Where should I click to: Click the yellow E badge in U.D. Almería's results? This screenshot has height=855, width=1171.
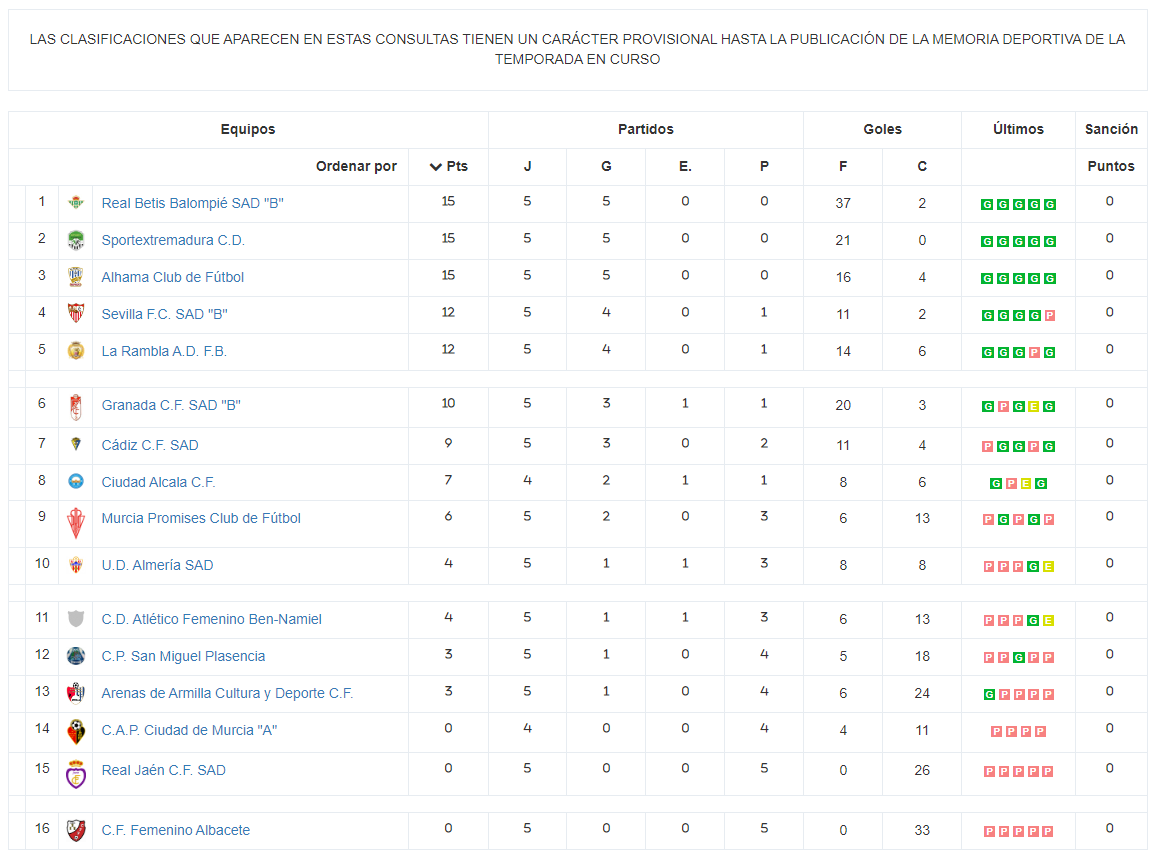coord(1048,567)
